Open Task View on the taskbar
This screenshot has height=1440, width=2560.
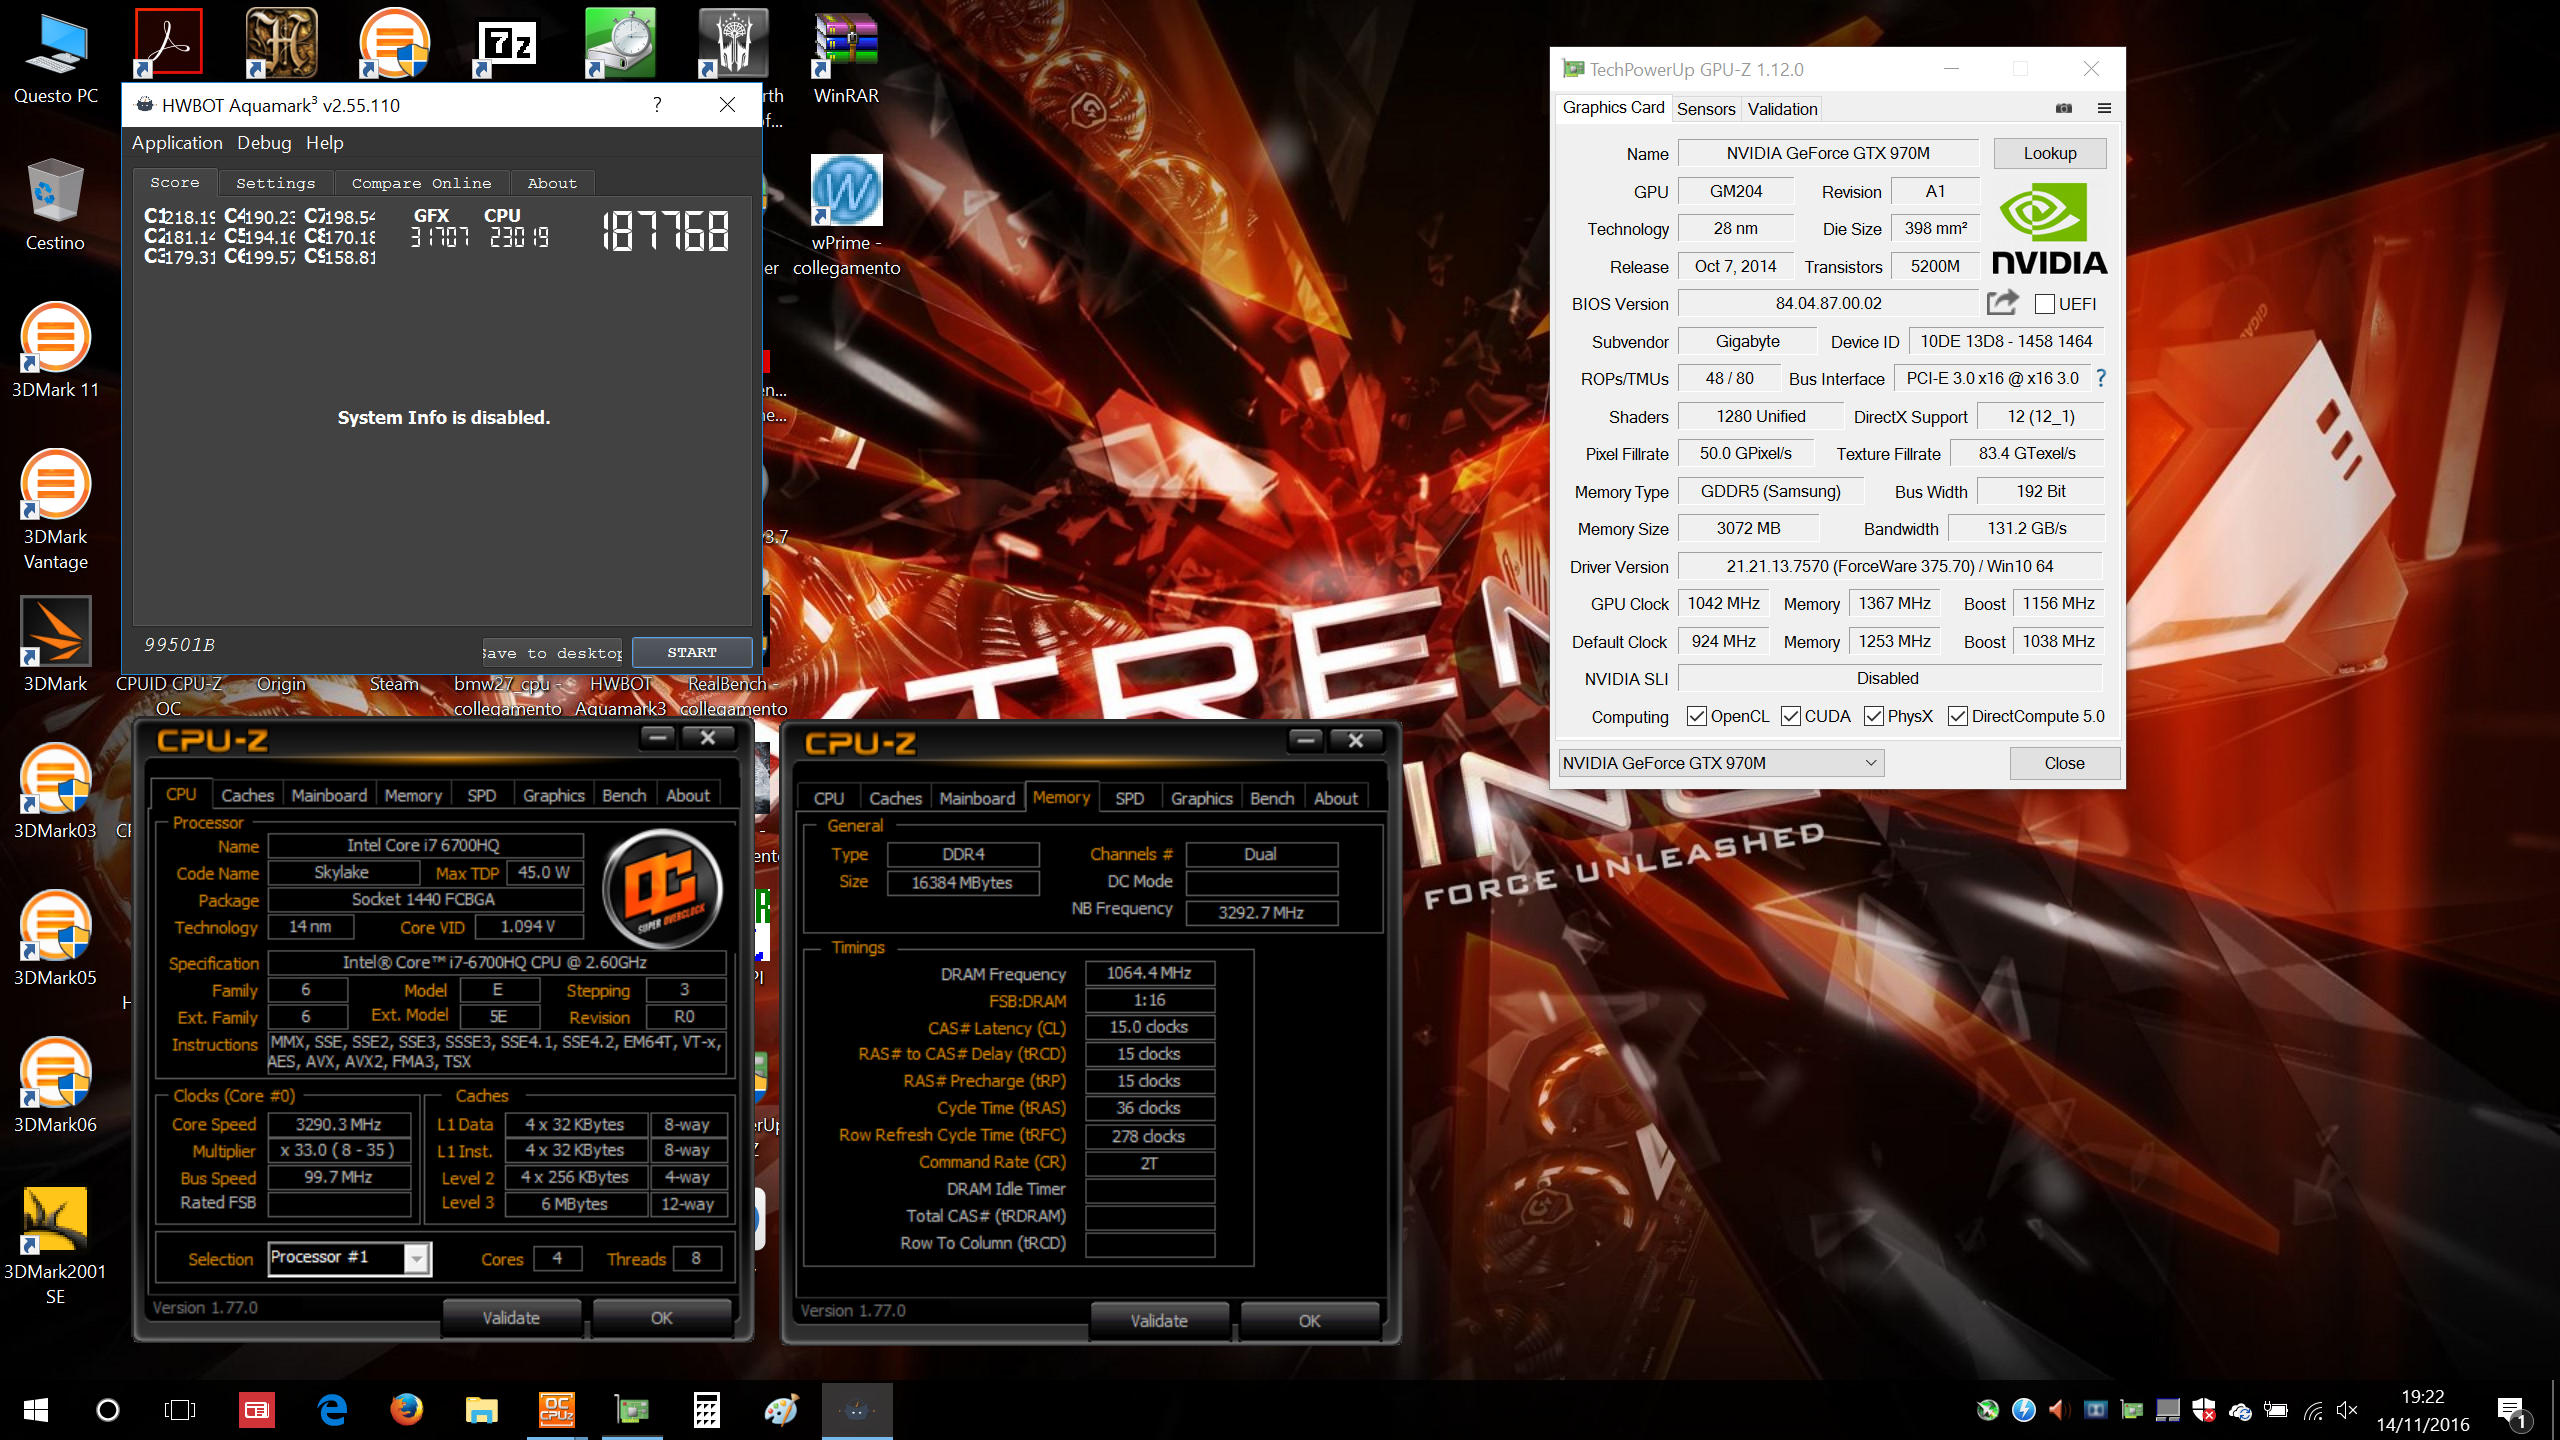click(x=180, y=1410)
